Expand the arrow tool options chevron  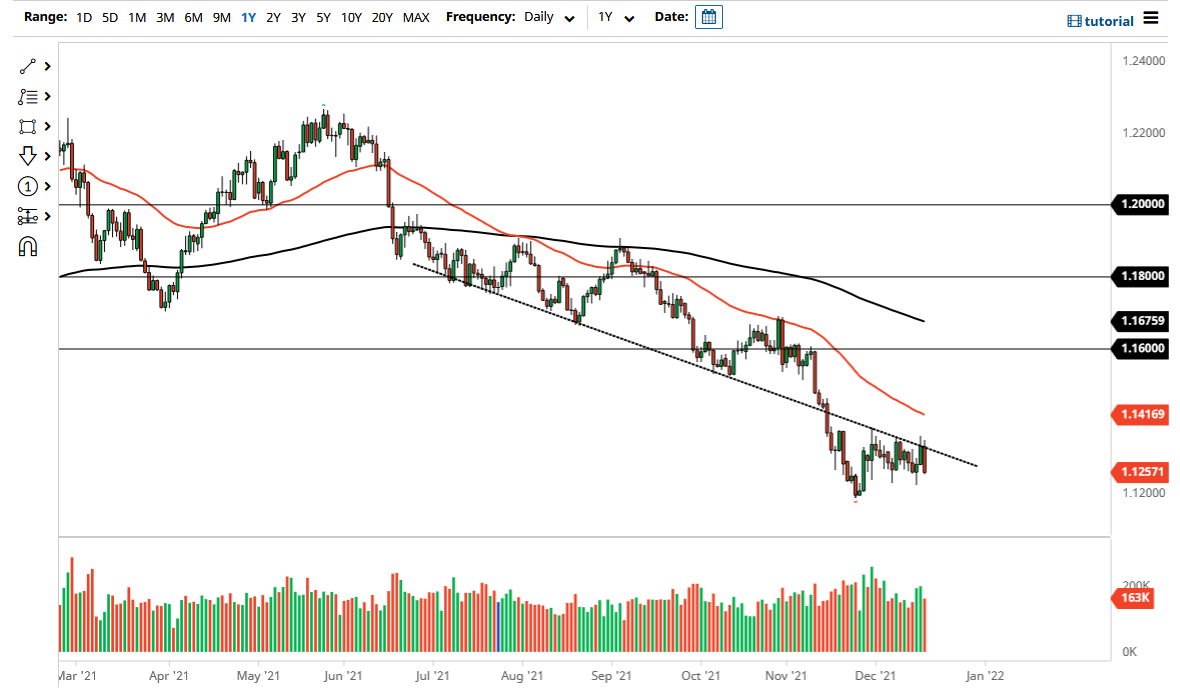46,156
